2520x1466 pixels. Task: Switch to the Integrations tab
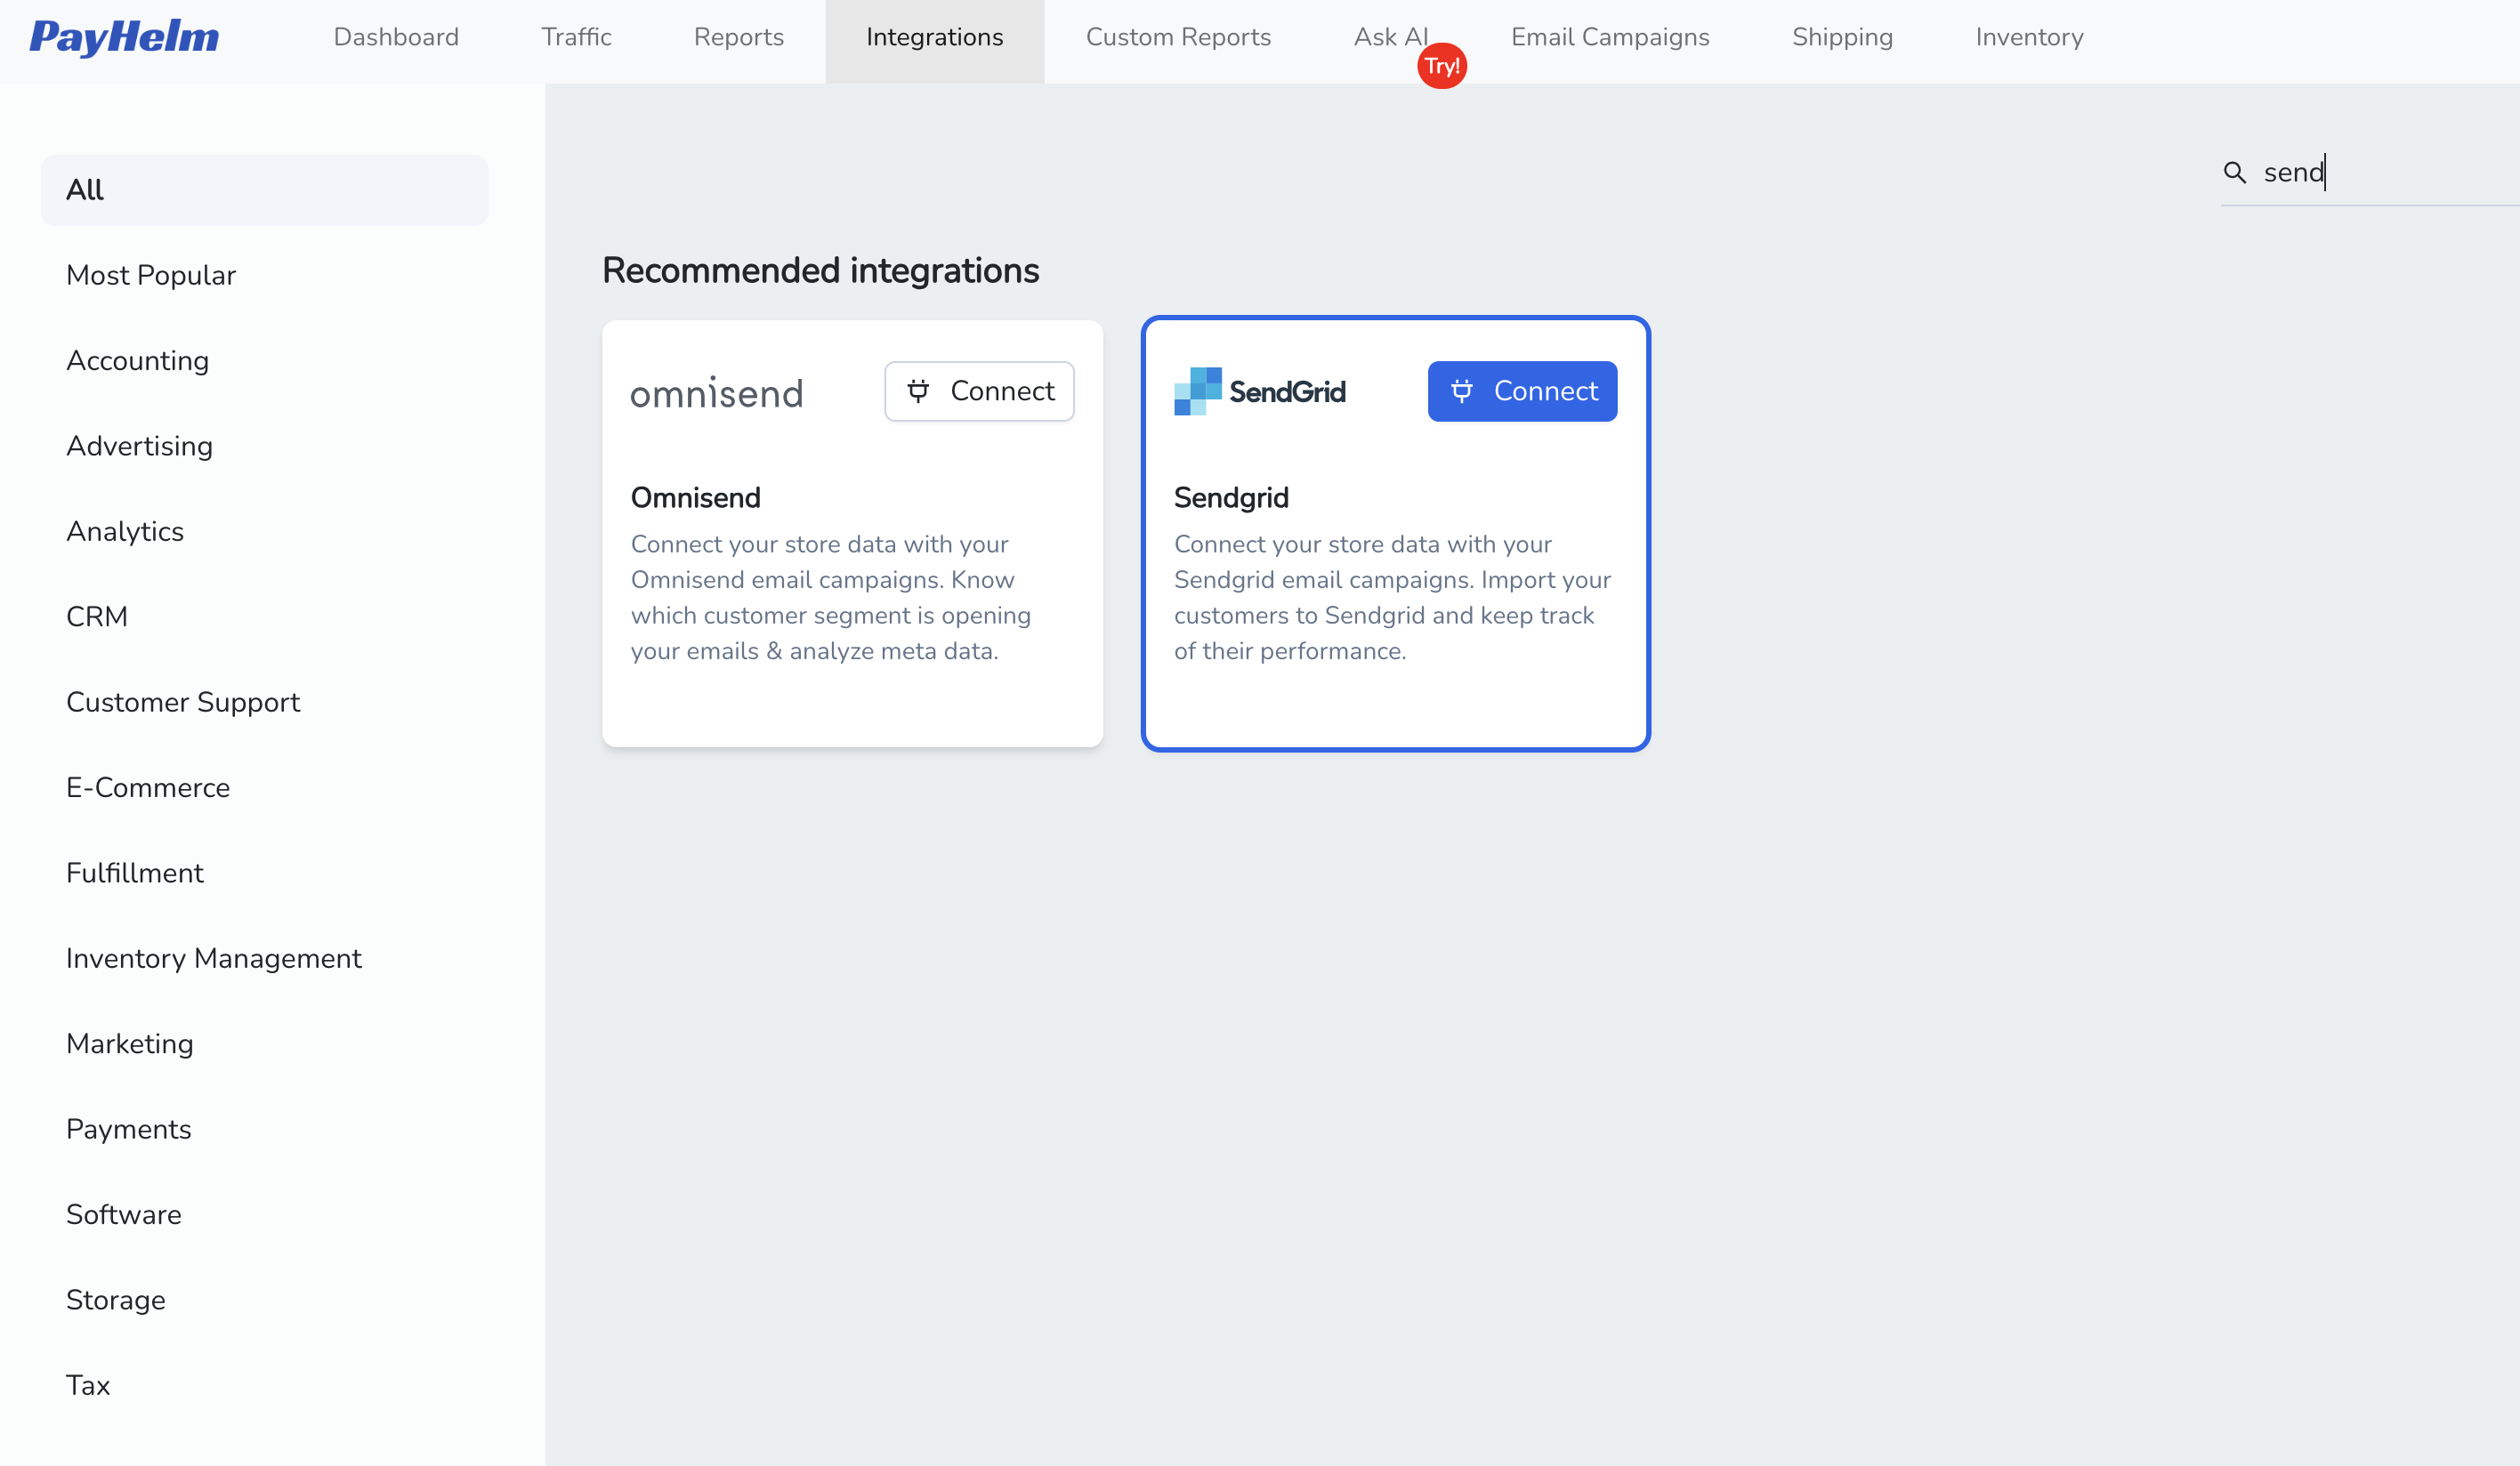934,37
